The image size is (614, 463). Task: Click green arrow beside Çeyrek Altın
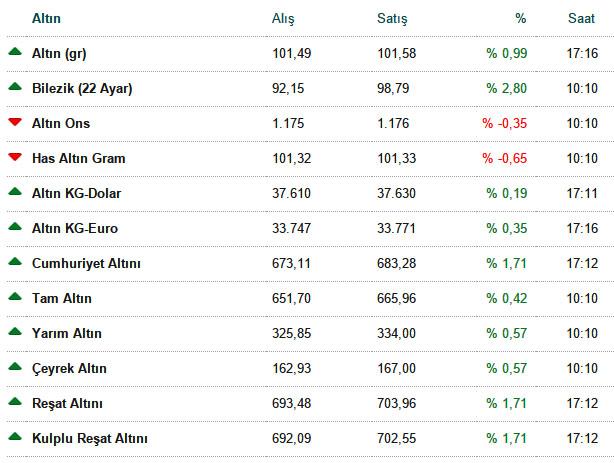[15, 366]
